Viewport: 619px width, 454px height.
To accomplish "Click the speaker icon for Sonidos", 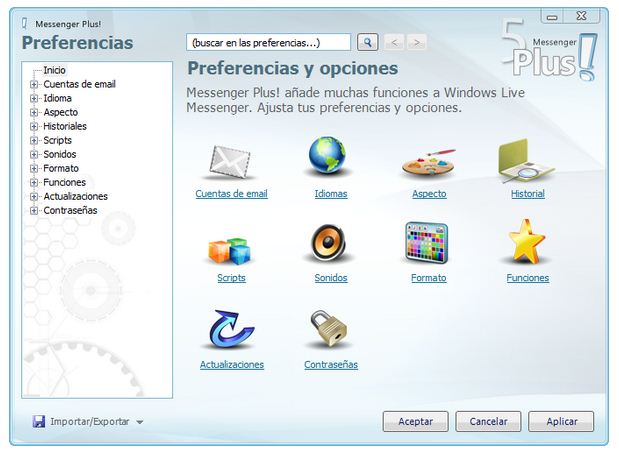I will pos(329,243).
